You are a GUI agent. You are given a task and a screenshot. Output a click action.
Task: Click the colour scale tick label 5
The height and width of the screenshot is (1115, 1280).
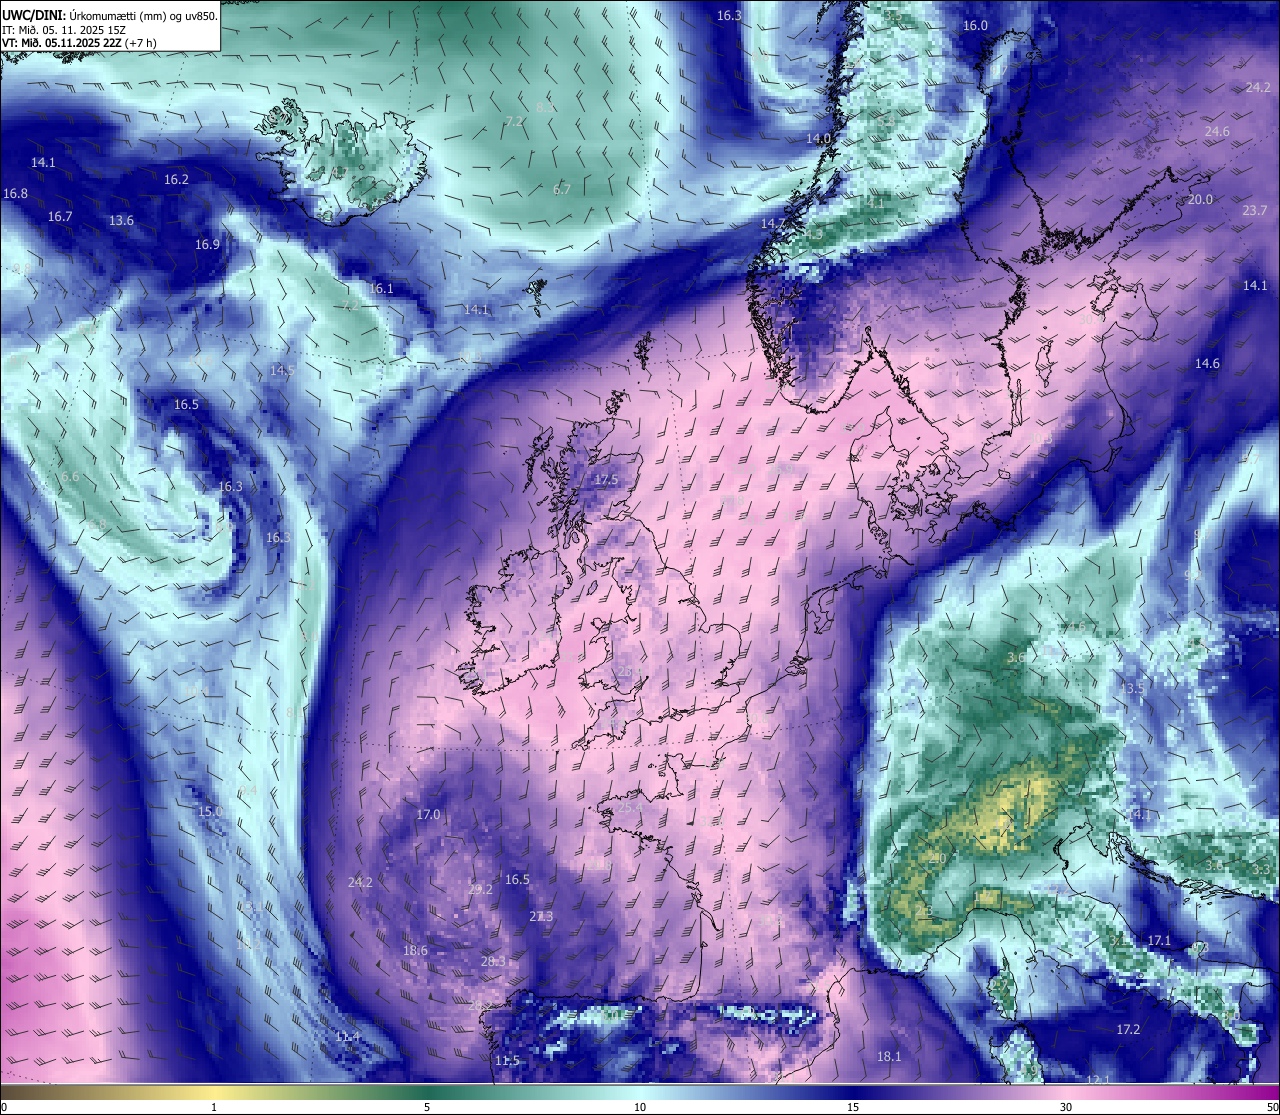(427, 1107)
